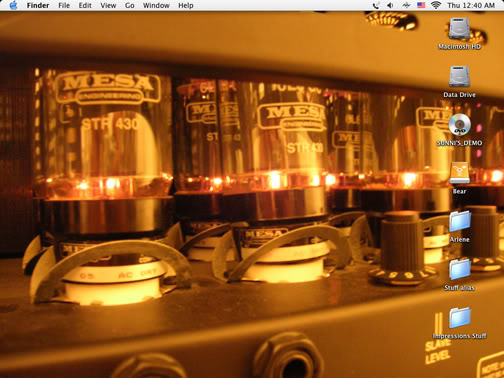Click the Impressions Stuff label
Screen dimensions: 504x378
coord(459,336)
